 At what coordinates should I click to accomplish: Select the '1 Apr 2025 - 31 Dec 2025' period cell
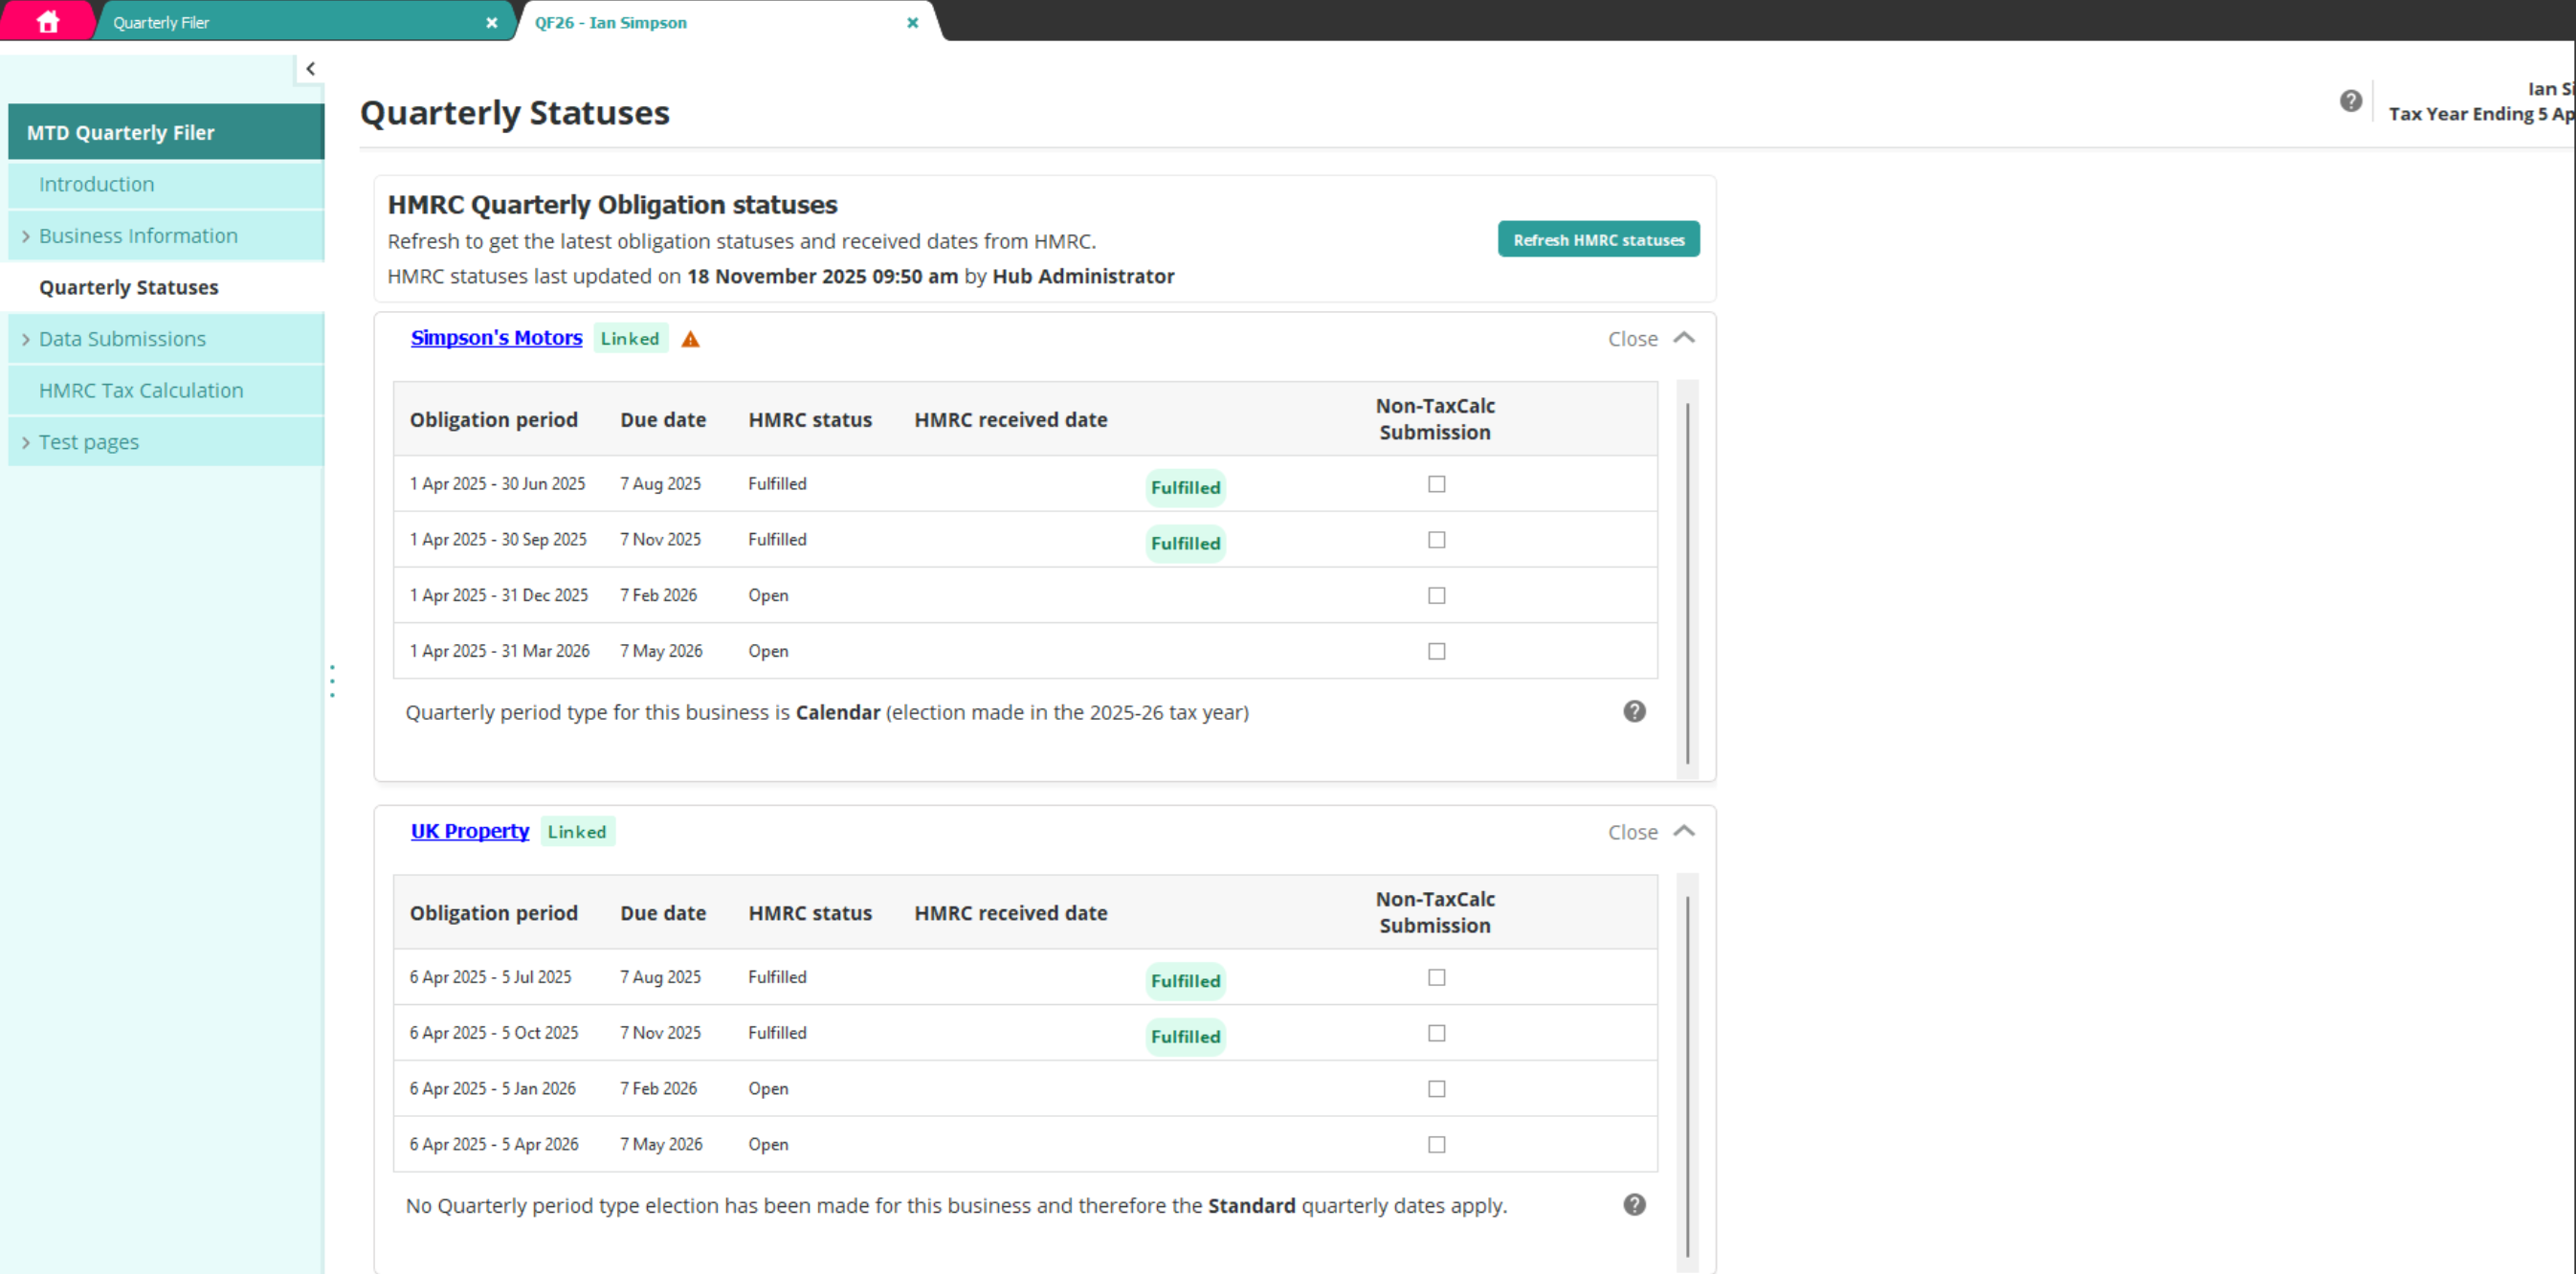click(498, 595)
